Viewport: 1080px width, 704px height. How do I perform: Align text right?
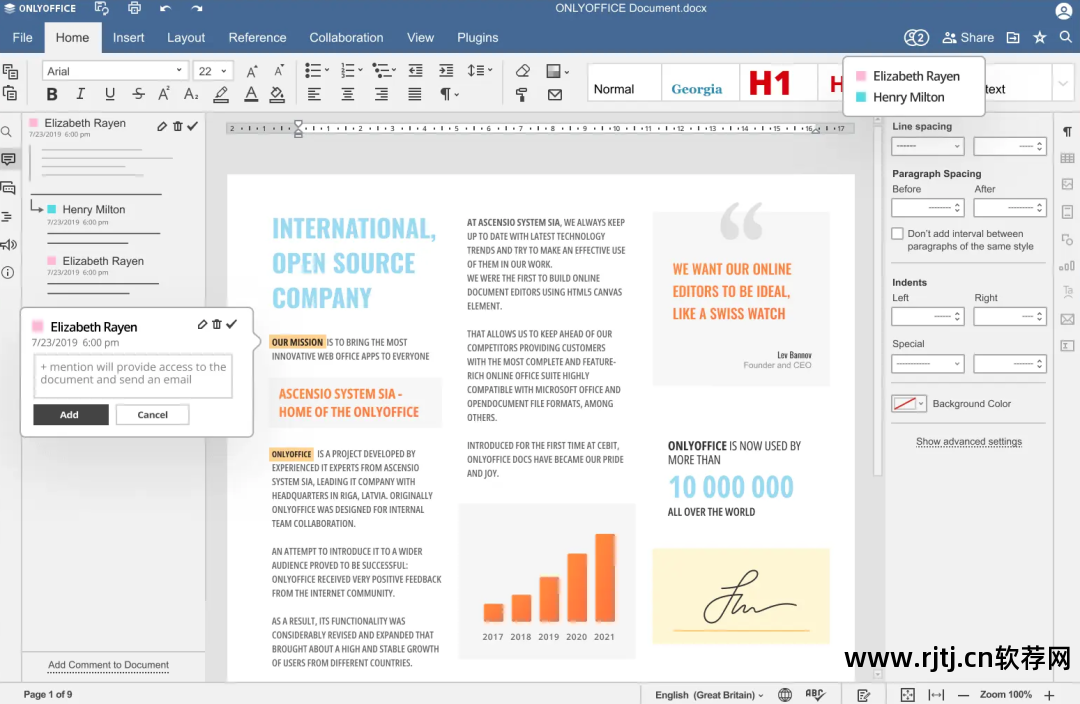click(x=381, y=94)
